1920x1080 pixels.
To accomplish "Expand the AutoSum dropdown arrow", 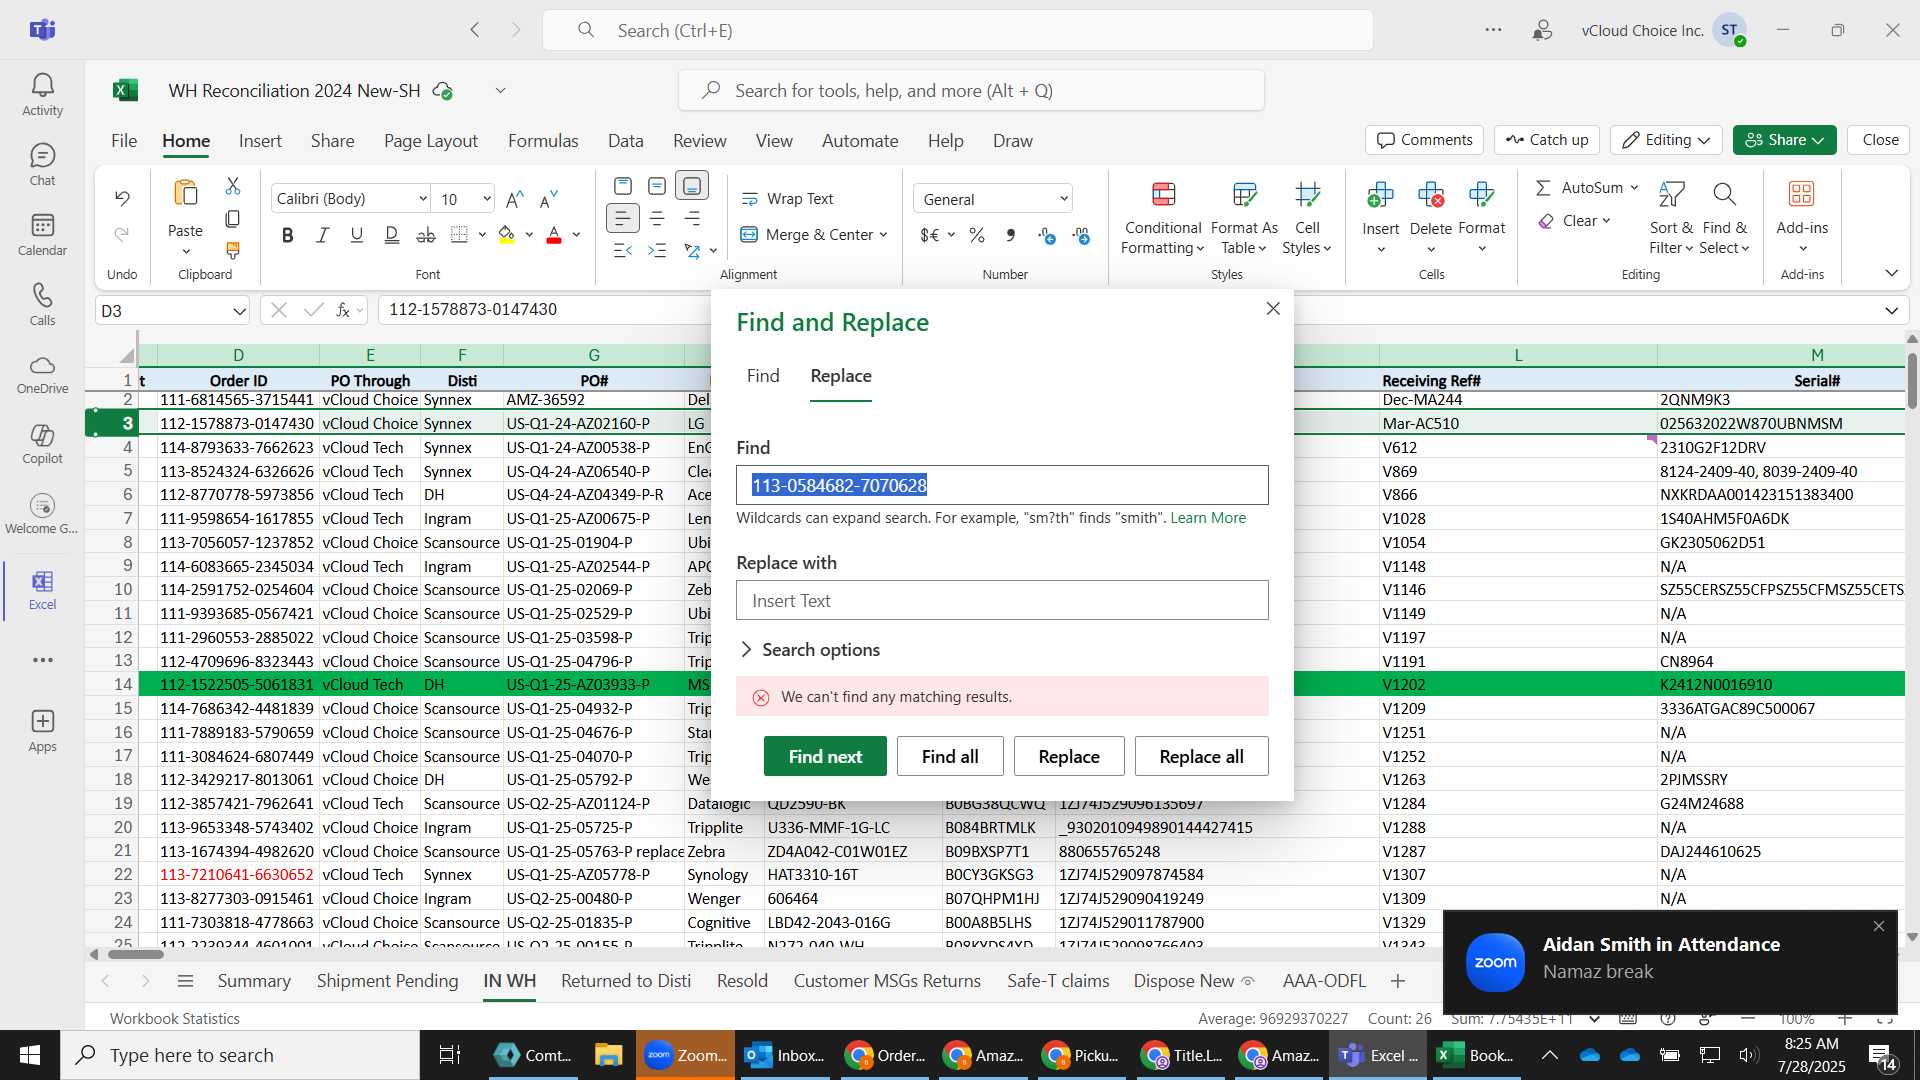I will pos(1634,188).
